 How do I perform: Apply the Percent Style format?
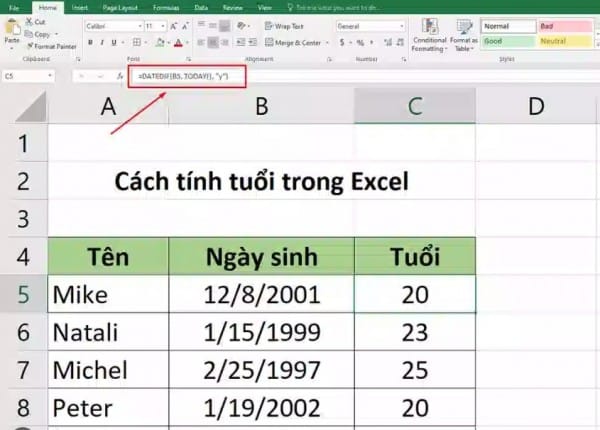[360, 42]
